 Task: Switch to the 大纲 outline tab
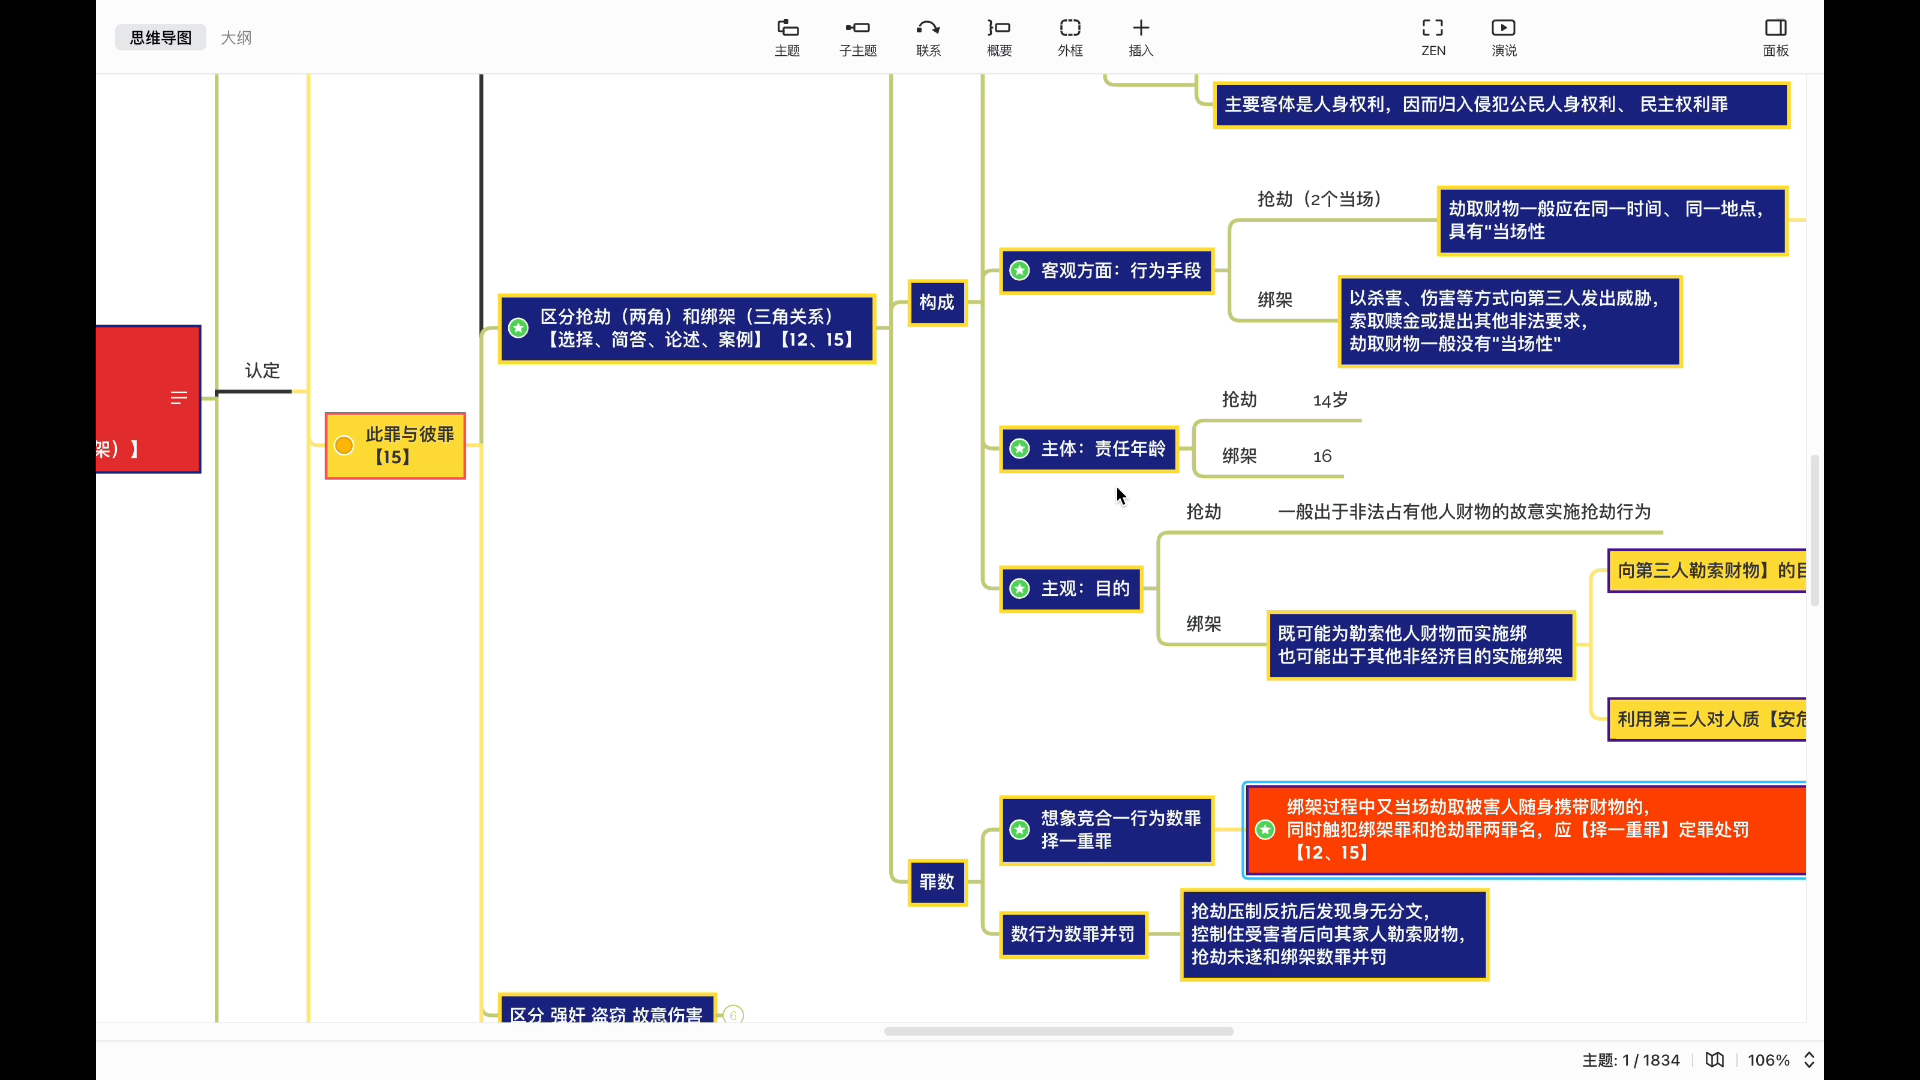tap(236, 38)
